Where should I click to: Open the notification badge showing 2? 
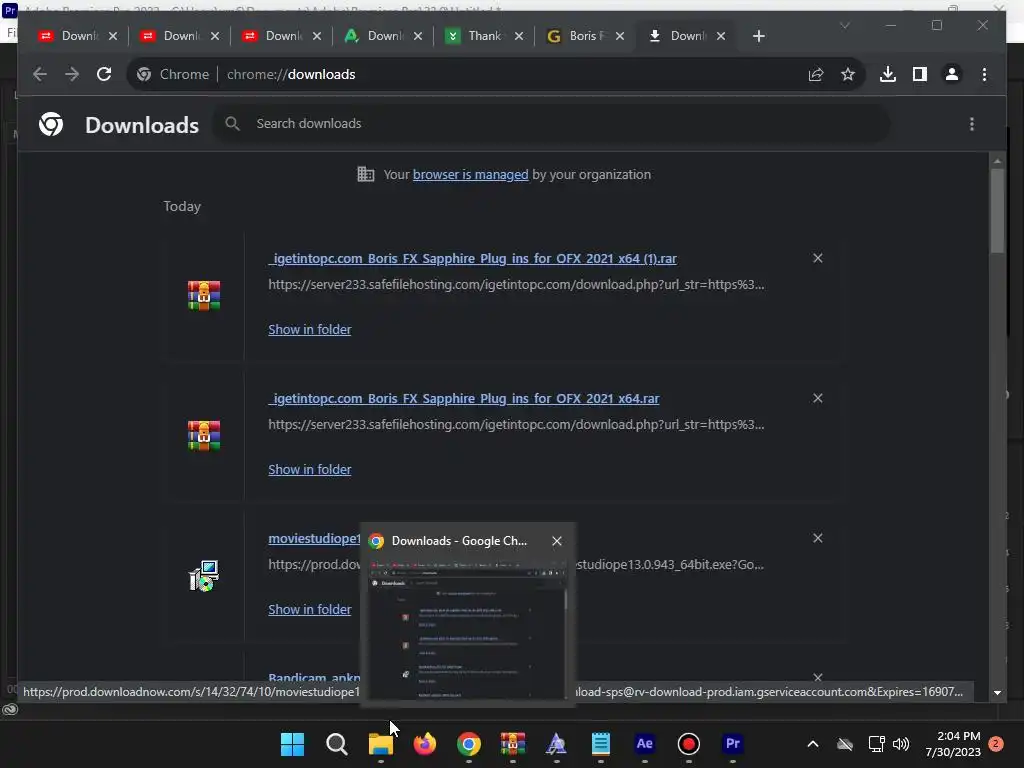[x=996, y=744]
